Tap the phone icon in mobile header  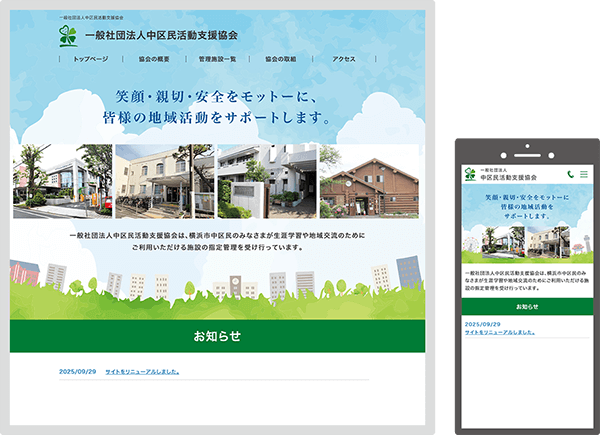click(571, 174)
